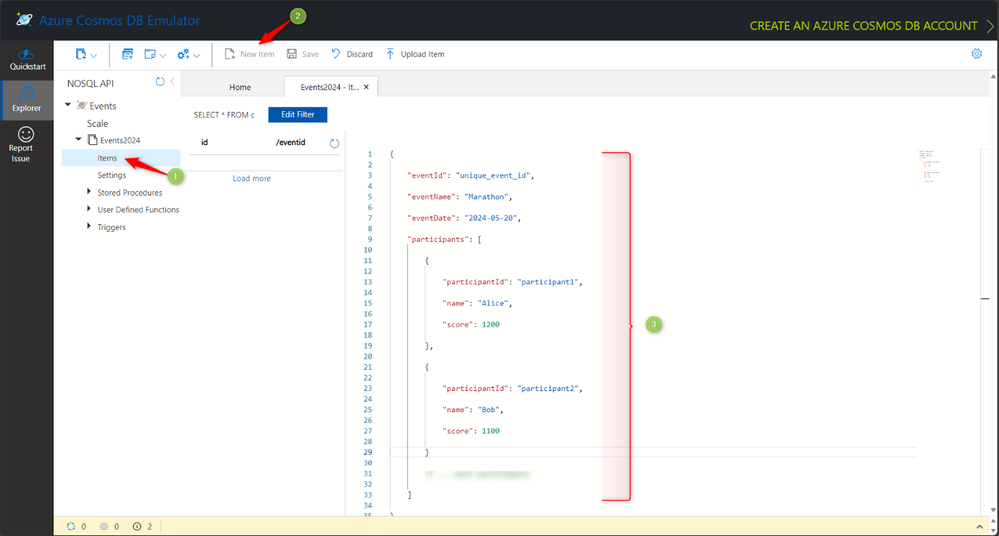Expand the notification console chevron
Image resolution: width=999 pixels, height=536 pixels.
pyautogui.click(x=979, y=526)
